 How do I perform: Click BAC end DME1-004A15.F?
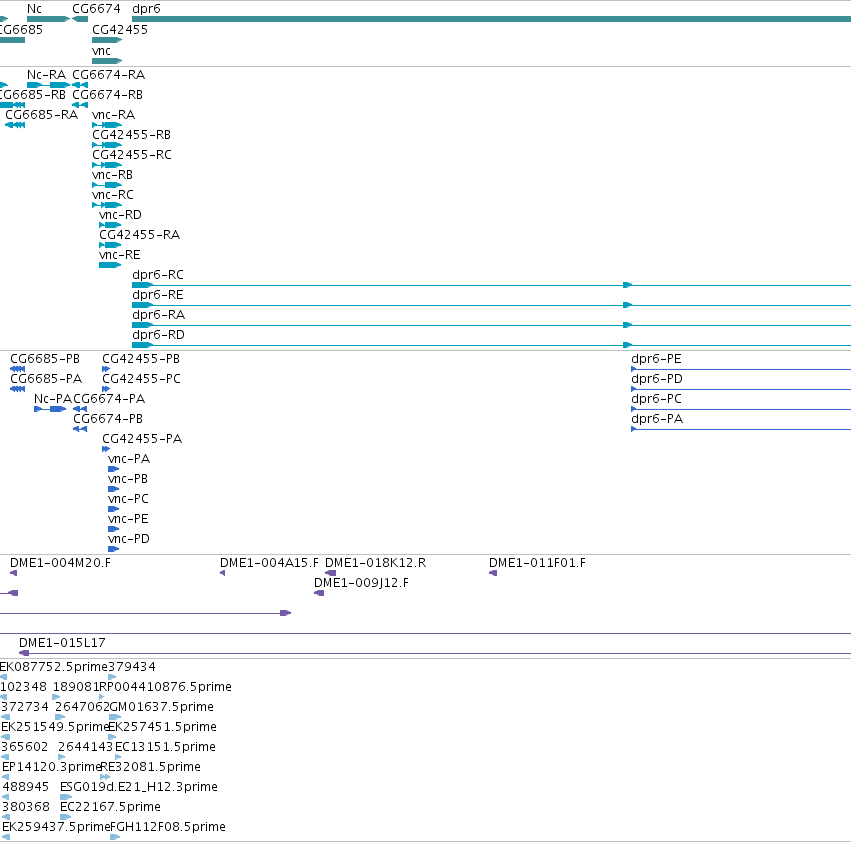pyautogui.click(x=269, y=563)
